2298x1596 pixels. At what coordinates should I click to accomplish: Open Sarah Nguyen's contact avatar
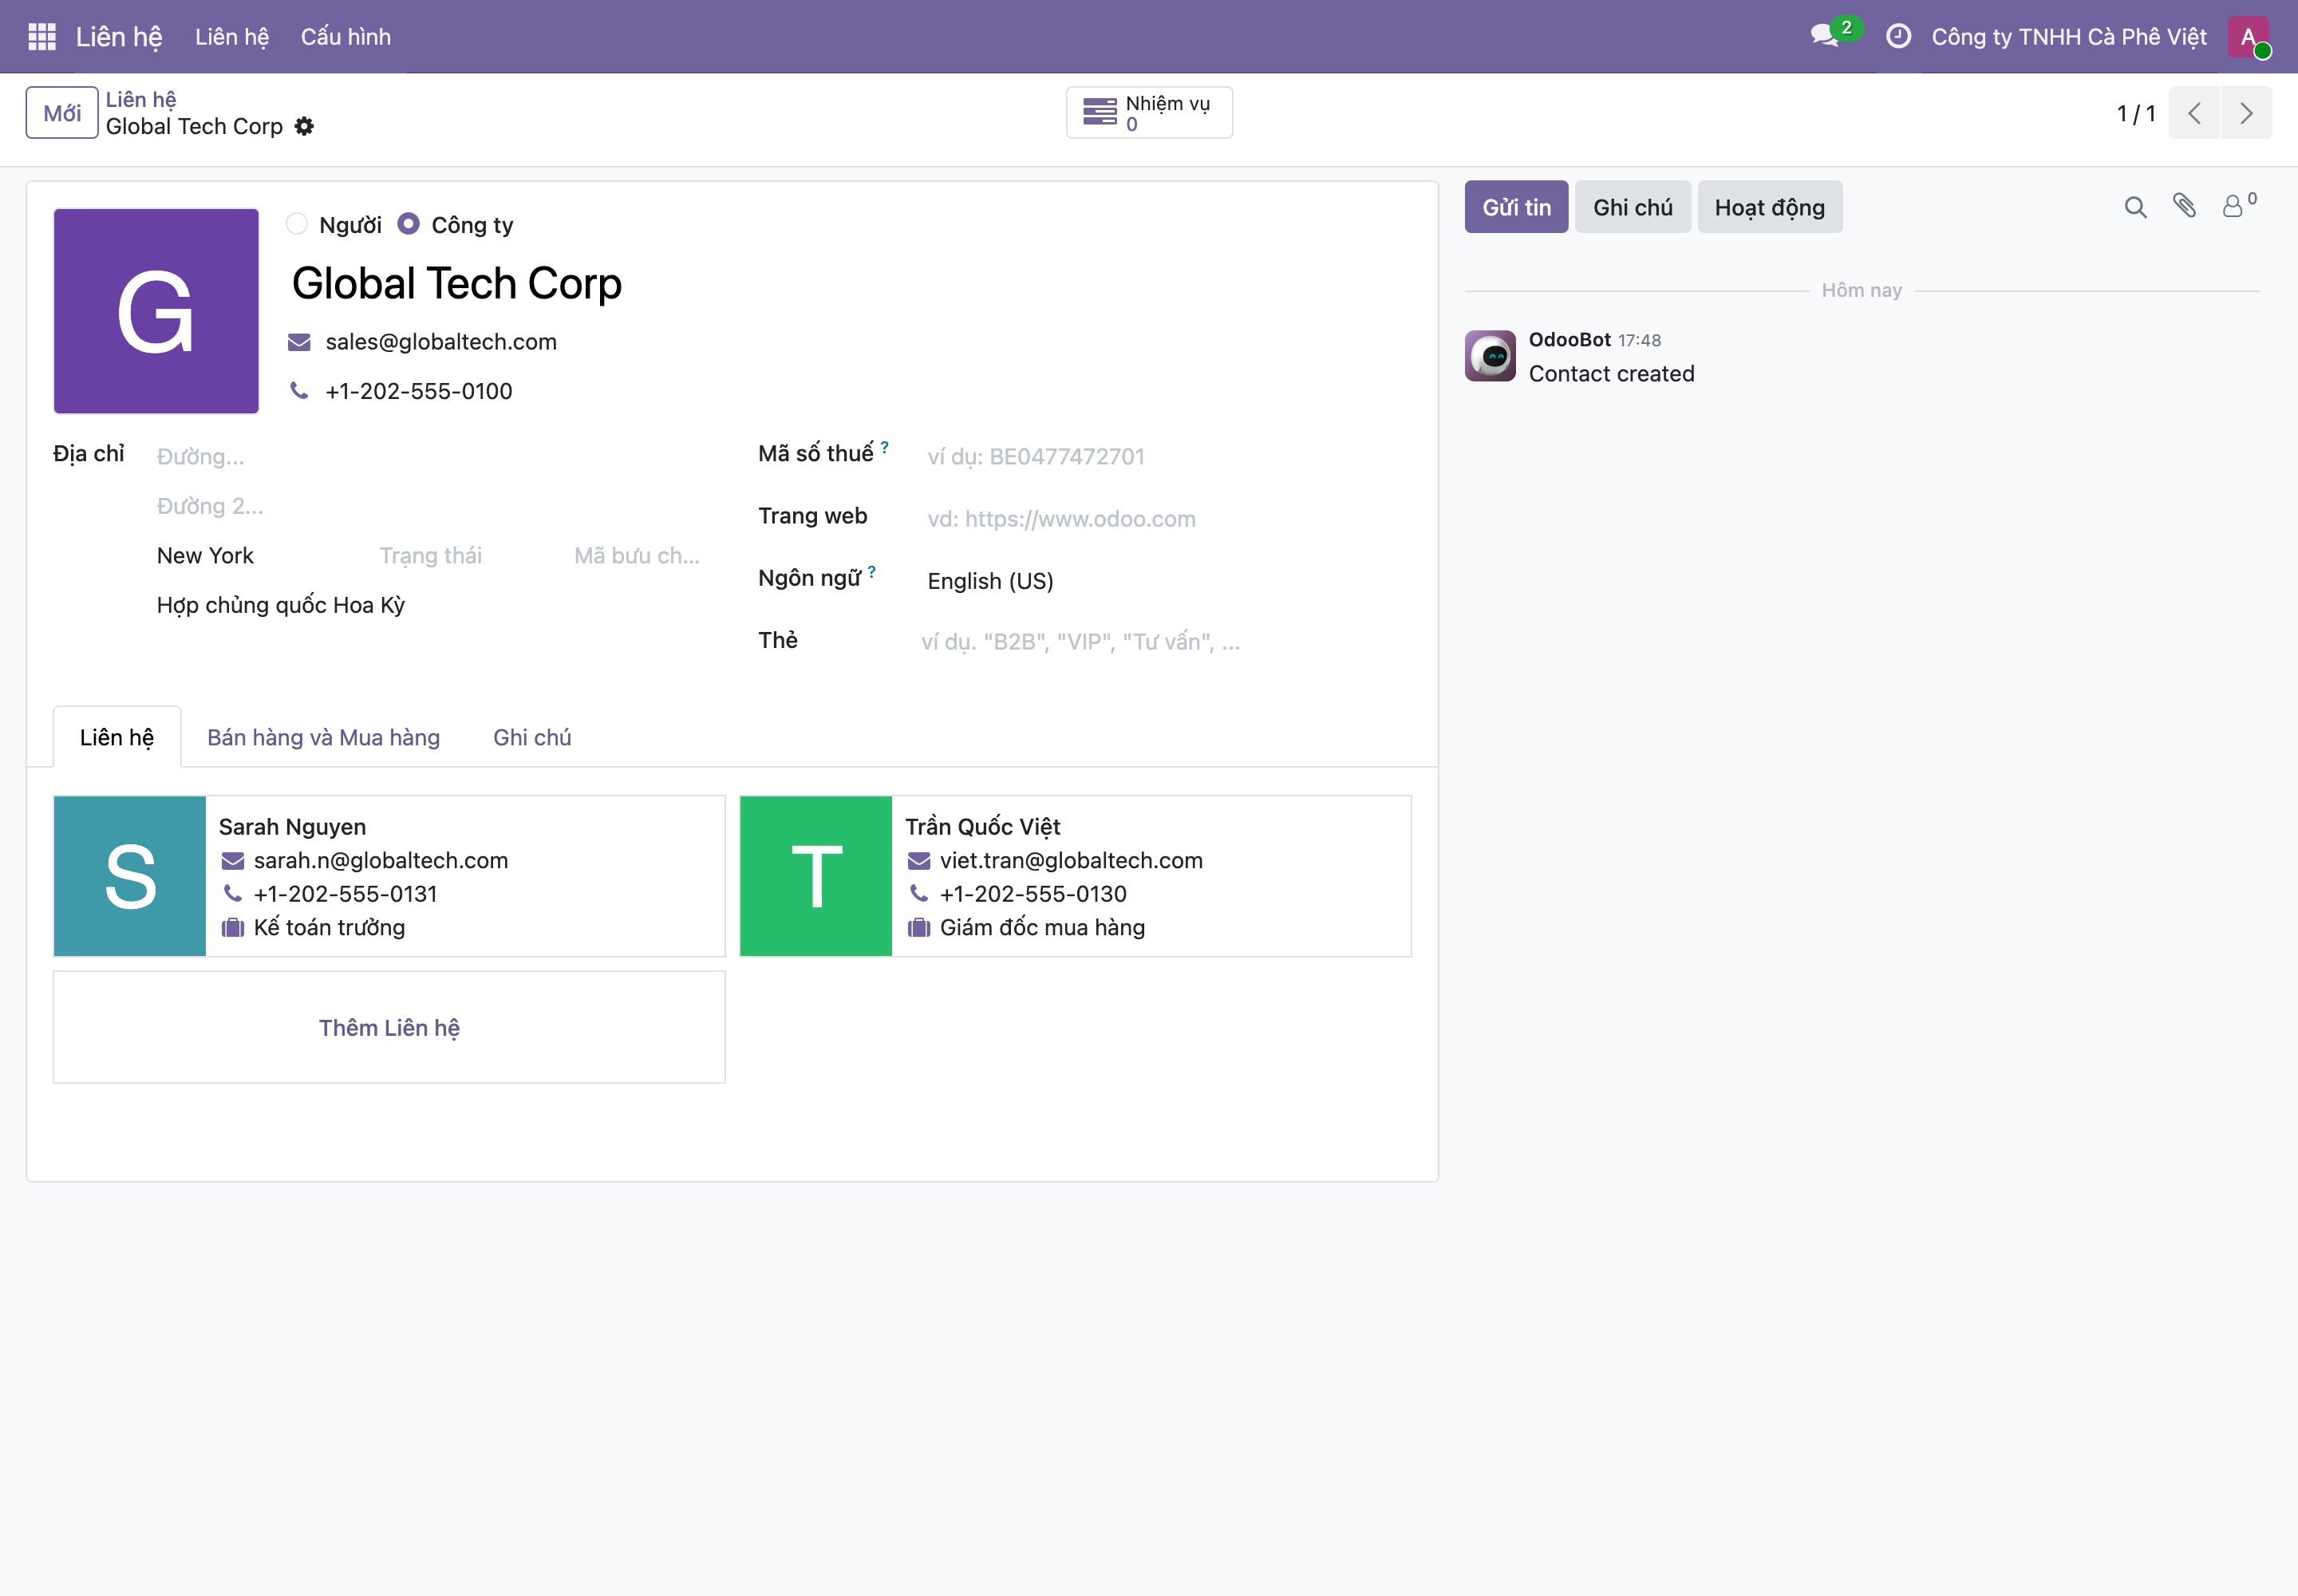(130, 876)
